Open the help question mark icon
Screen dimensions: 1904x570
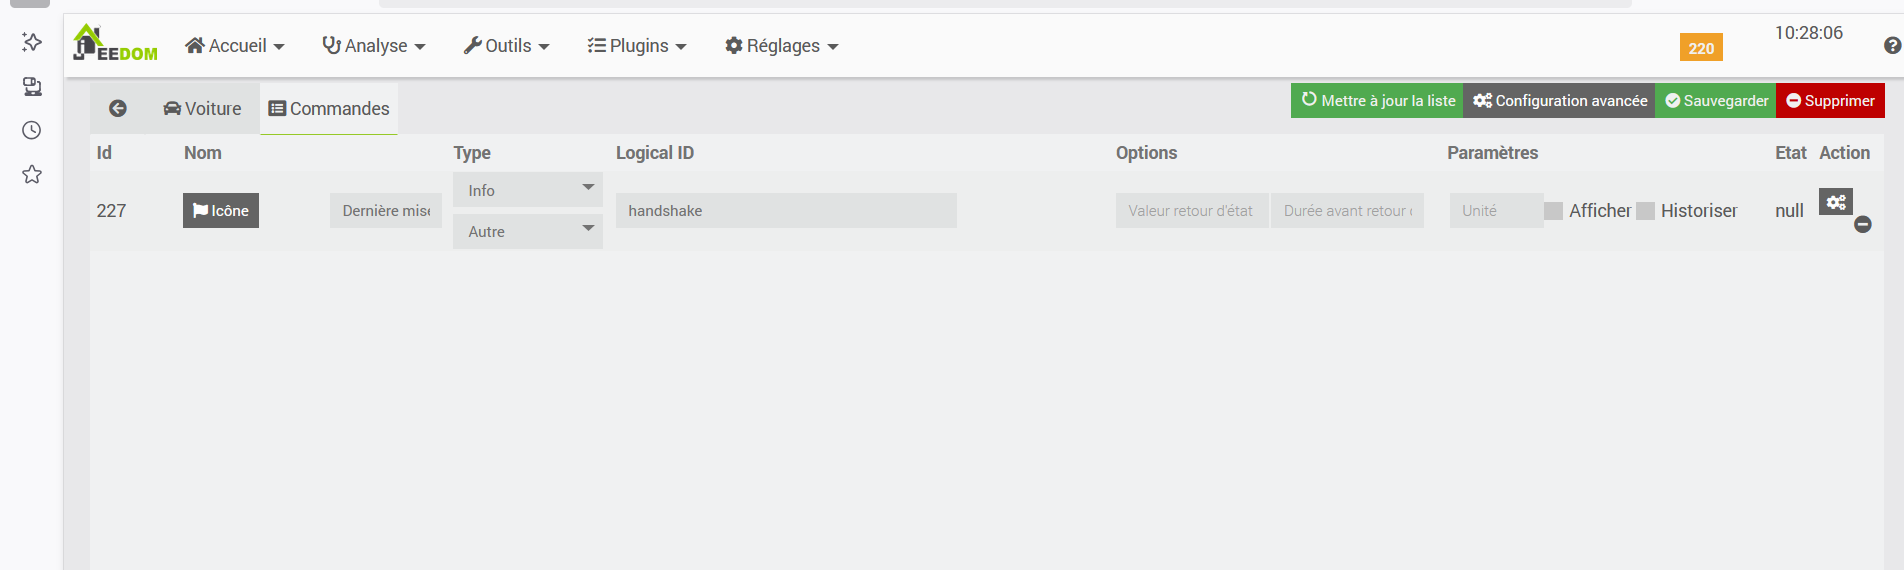point(1892,46)
